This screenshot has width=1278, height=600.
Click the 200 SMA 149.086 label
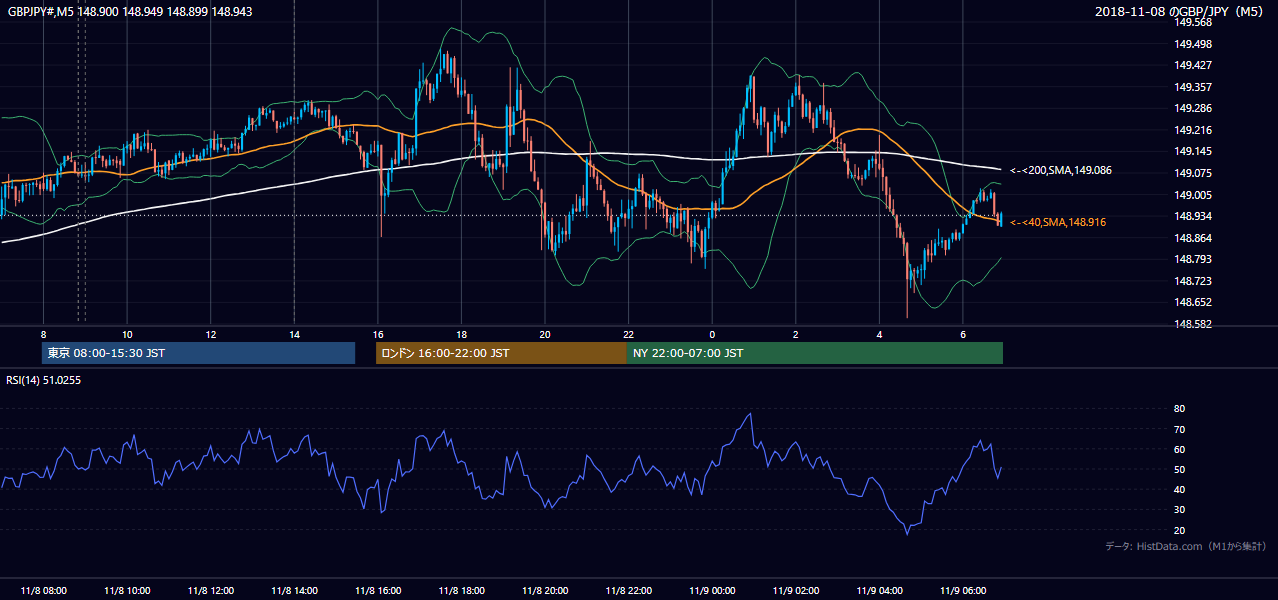pos(1061,171)
